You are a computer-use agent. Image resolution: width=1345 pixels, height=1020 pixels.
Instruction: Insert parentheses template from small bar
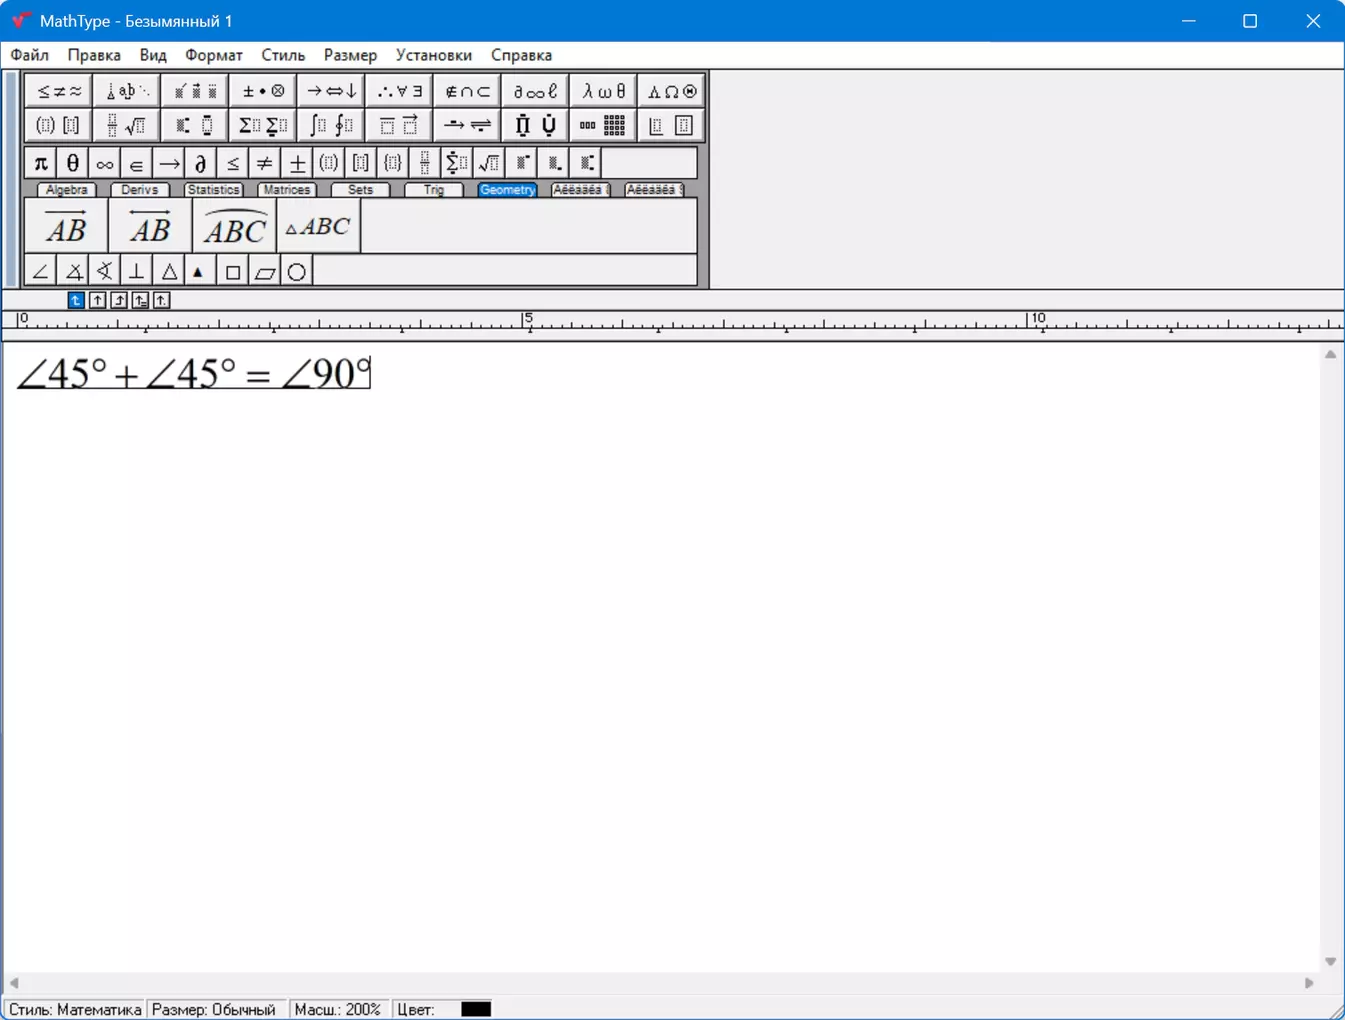pos(329,163)
